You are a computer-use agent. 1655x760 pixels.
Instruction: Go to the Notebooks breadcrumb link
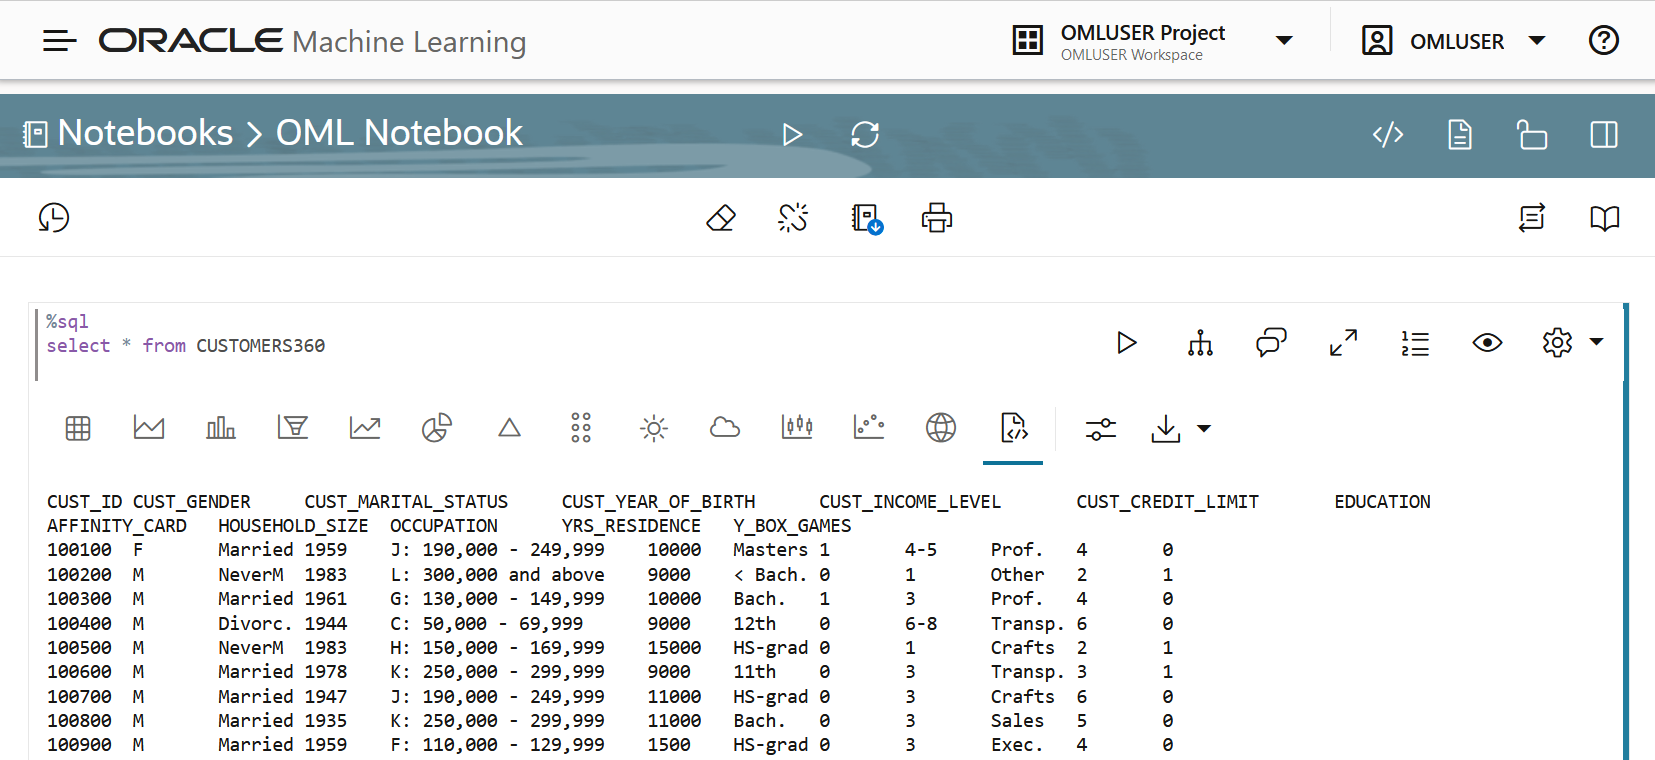pos(145,133)
